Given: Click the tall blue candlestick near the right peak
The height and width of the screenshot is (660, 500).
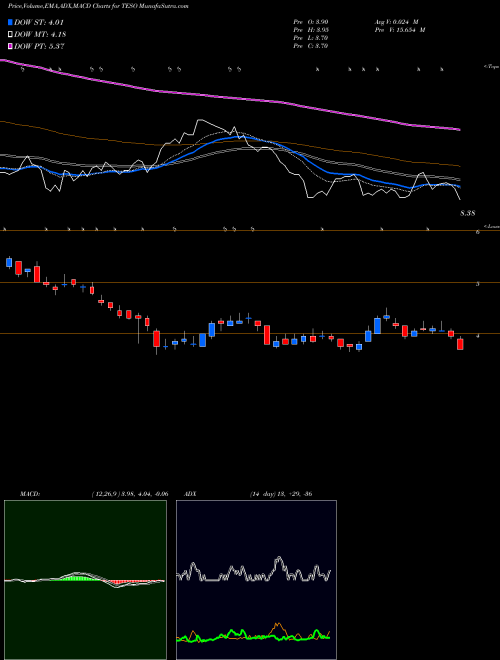Looking at the screenshot, I should tap(378, 326).
